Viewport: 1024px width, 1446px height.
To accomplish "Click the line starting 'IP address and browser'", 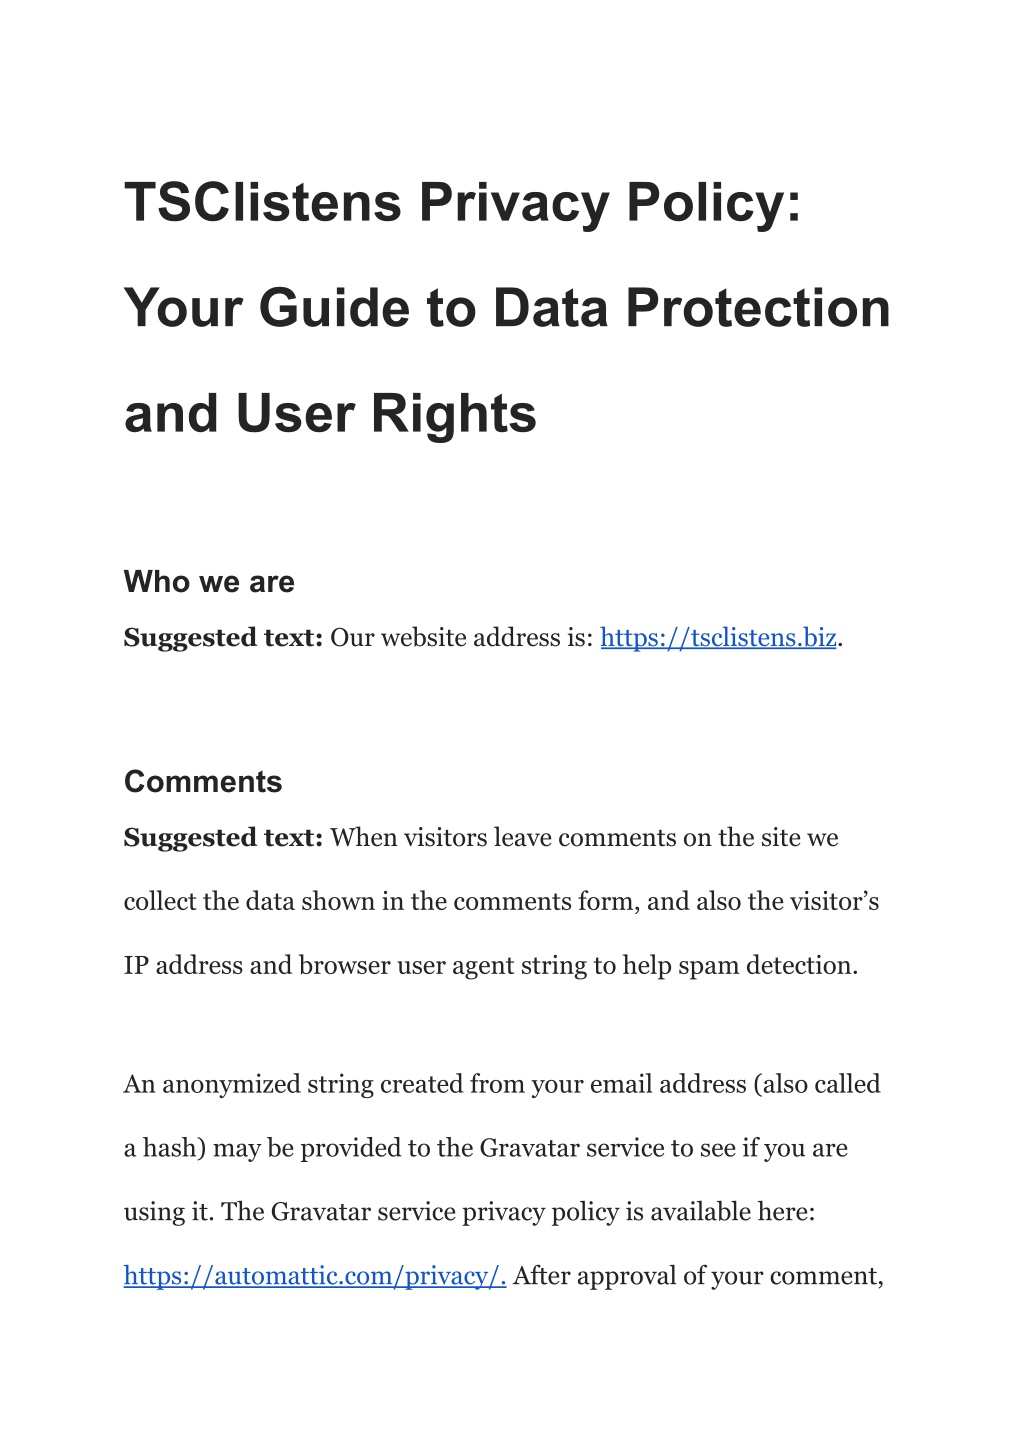I will tap(491, 966).
